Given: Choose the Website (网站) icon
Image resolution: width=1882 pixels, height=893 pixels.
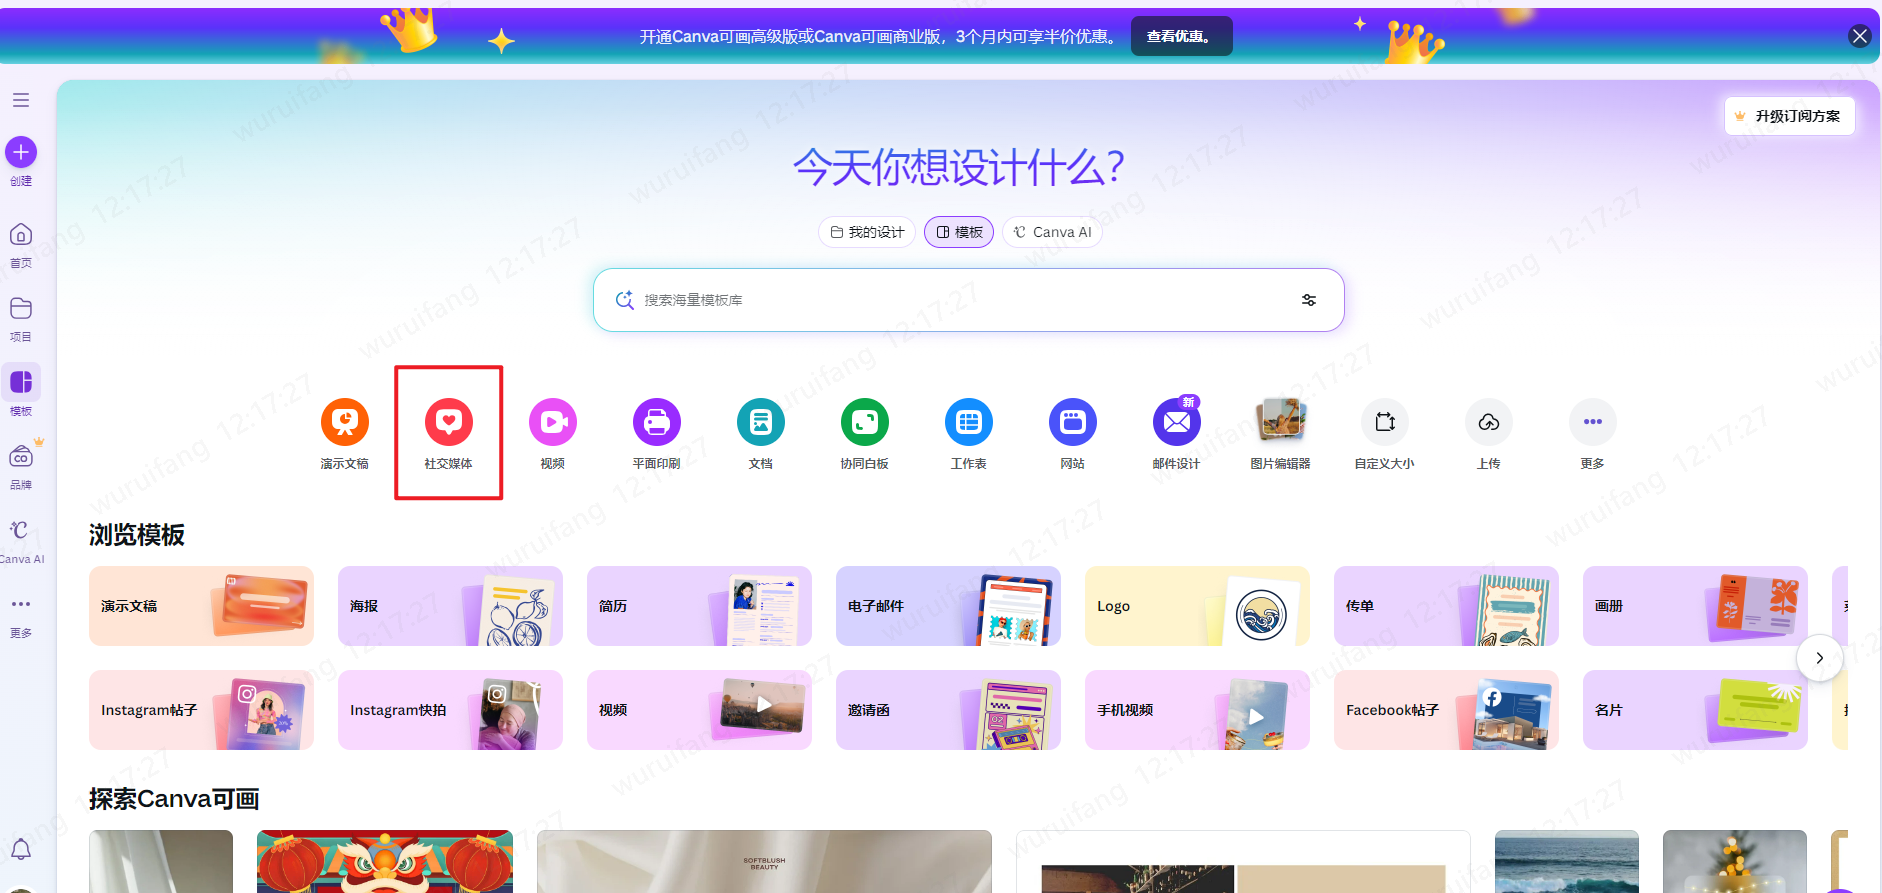Looking at the screenshot, I should click(x=1073, y=422).
